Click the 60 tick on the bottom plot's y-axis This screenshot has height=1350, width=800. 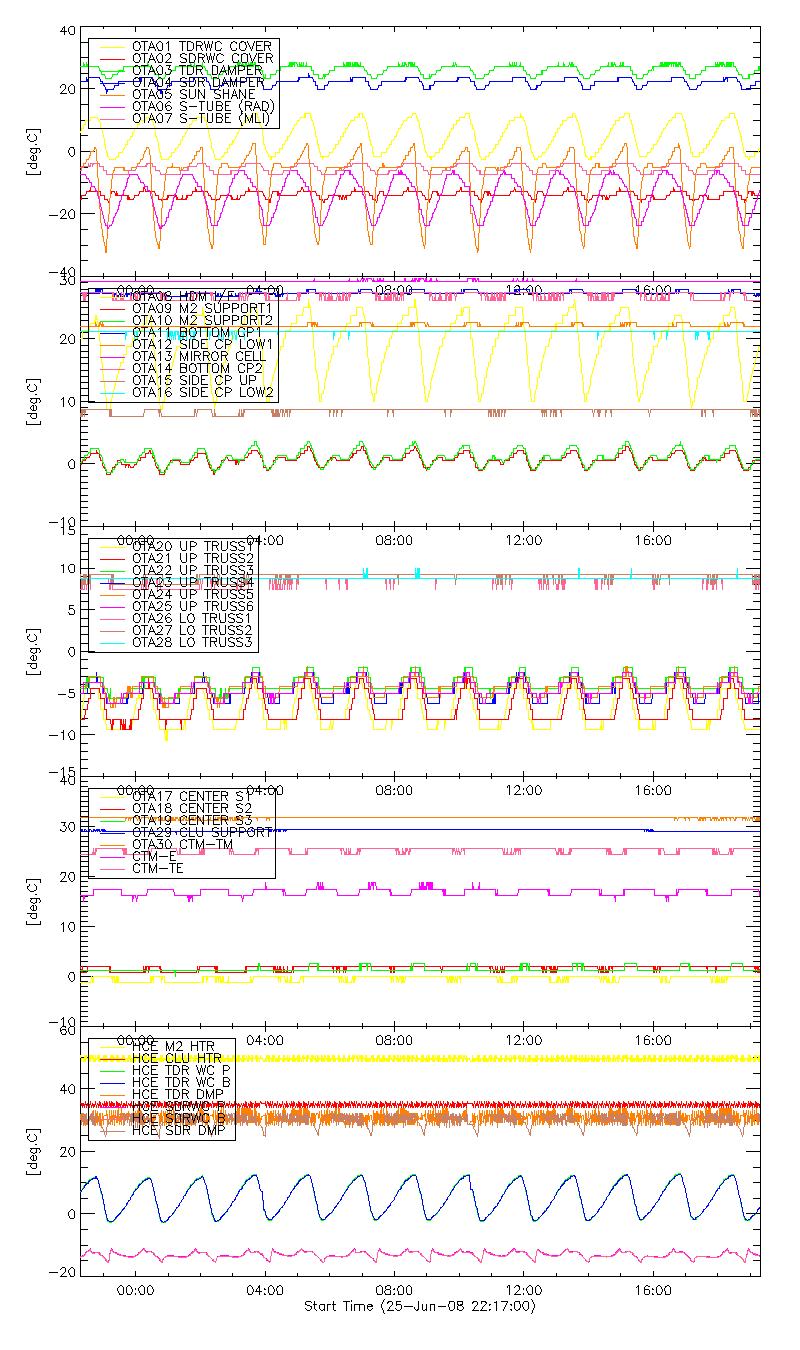(69, 1029)
